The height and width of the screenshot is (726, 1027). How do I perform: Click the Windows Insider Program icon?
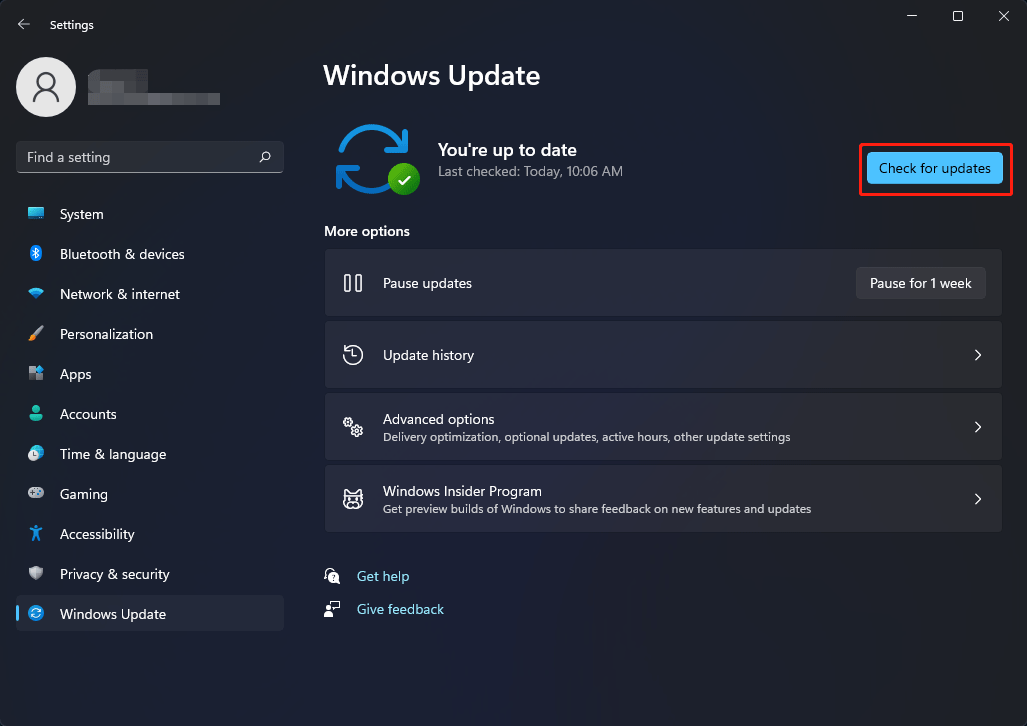click(x=352, y=498)
